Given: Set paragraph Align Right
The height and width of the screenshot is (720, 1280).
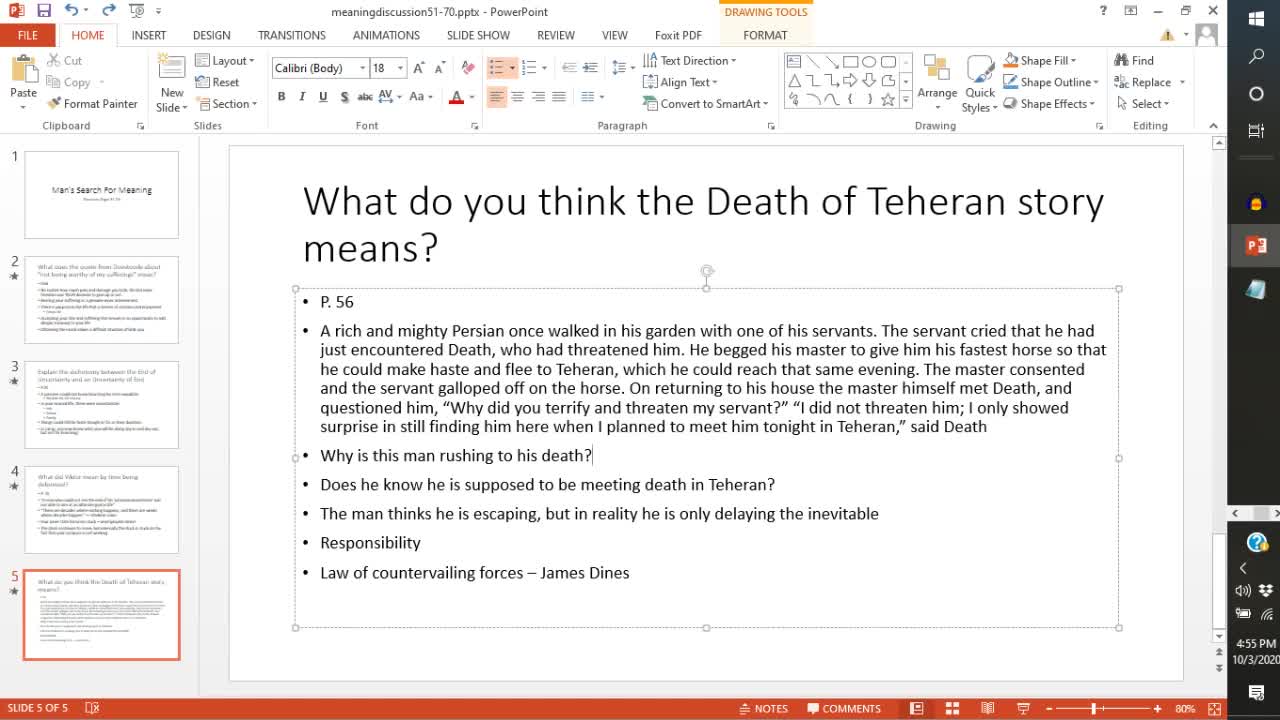Looking at the screenshot, I should pos(538,97).
